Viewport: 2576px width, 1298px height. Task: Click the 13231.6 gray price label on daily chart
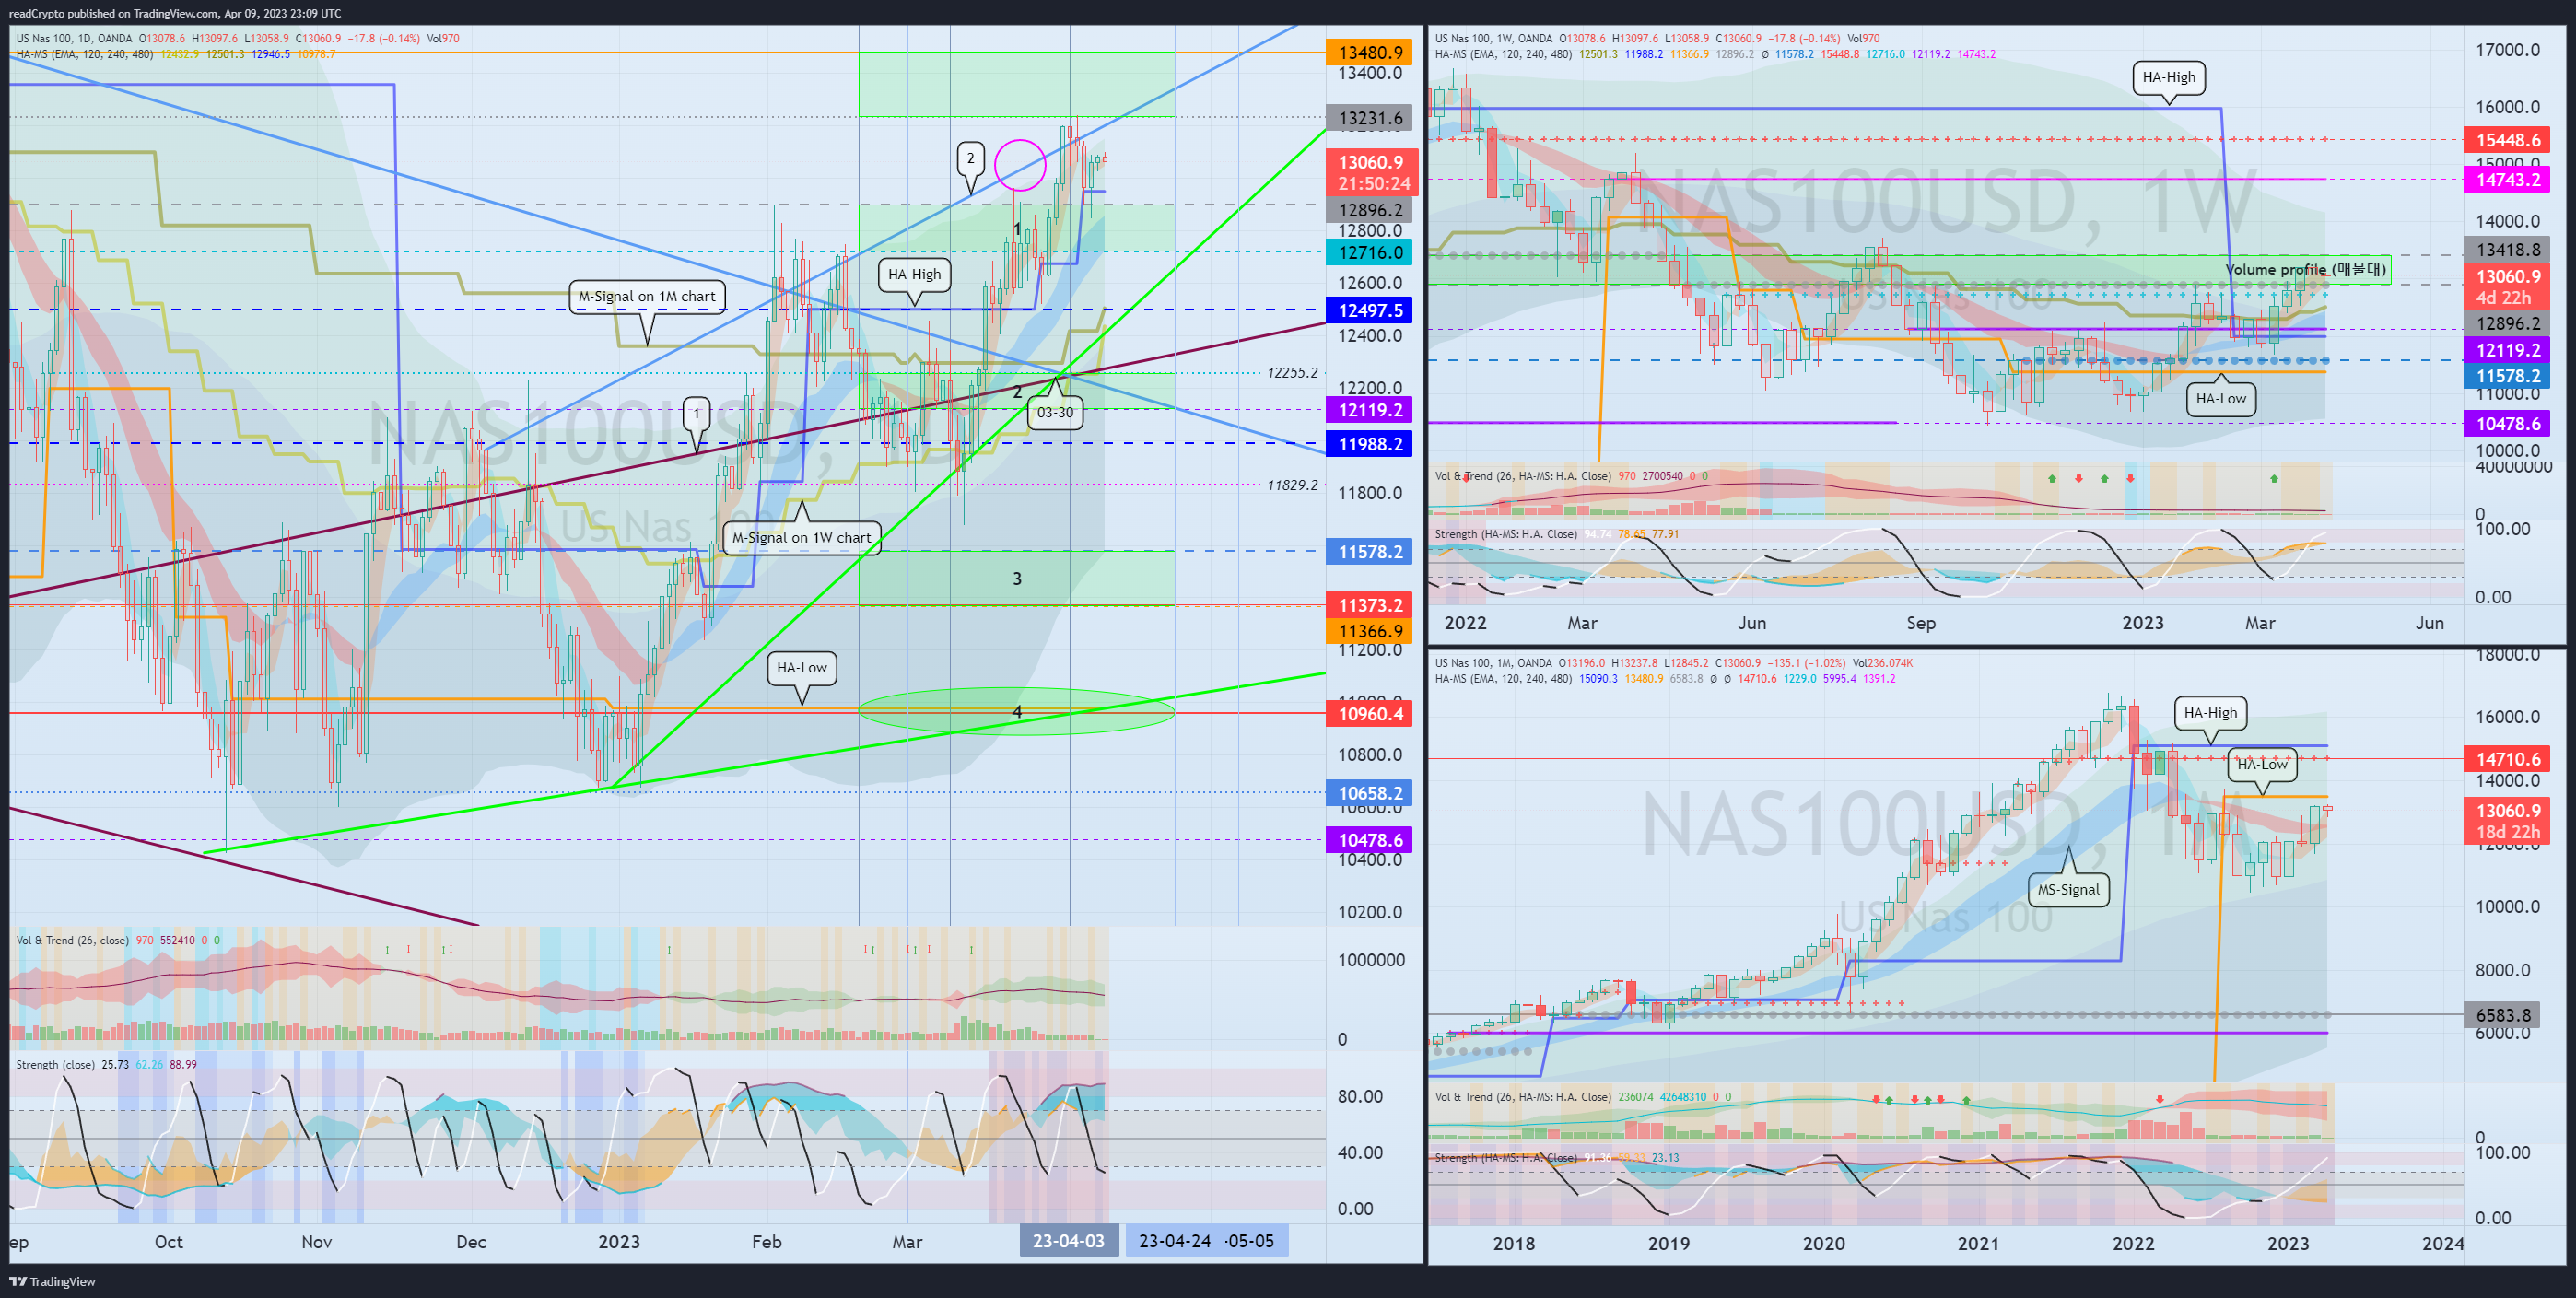(1370, 118)
